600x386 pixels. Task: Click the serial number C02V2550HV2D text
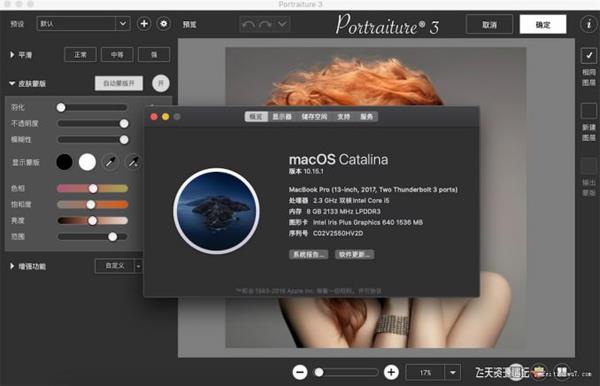(x=338, y=233)
